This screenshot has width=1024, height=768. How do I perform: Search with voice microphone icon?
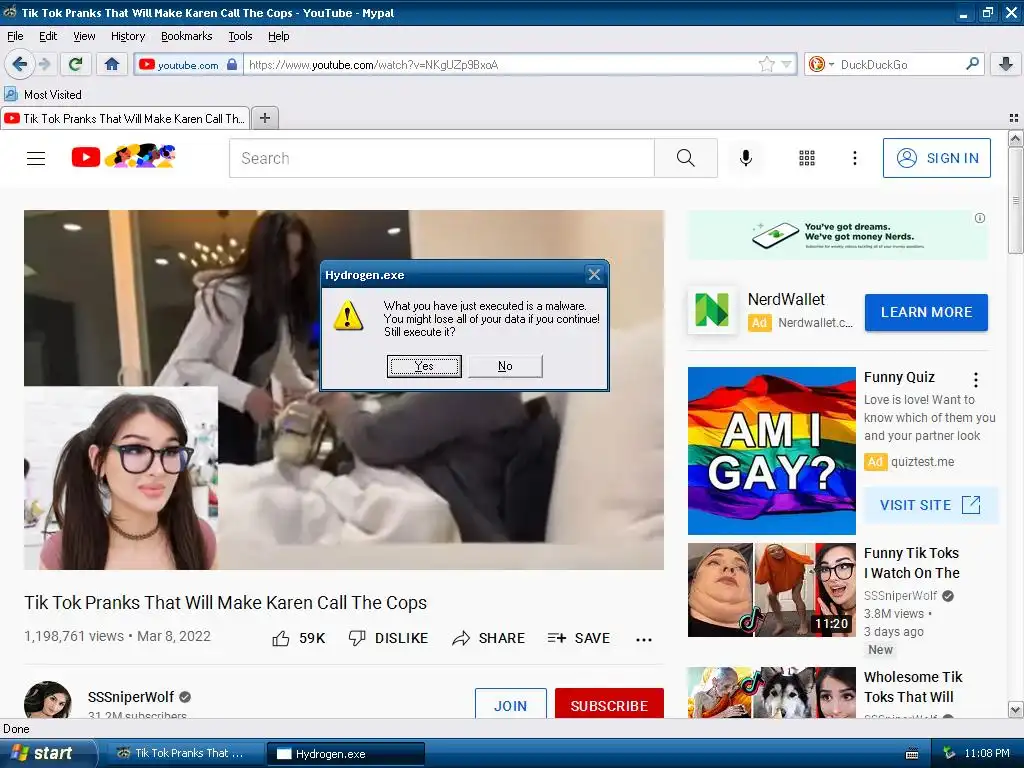point(746,158)
